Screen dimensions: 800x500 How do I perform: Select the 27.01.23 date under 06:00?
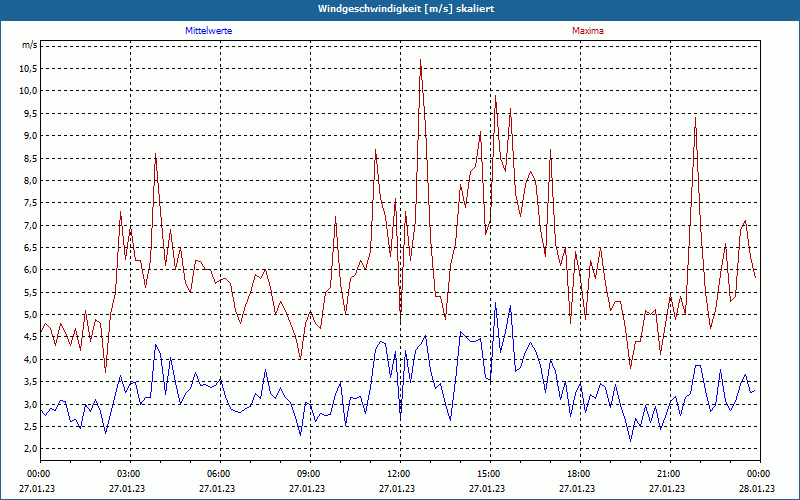[218, 488]
